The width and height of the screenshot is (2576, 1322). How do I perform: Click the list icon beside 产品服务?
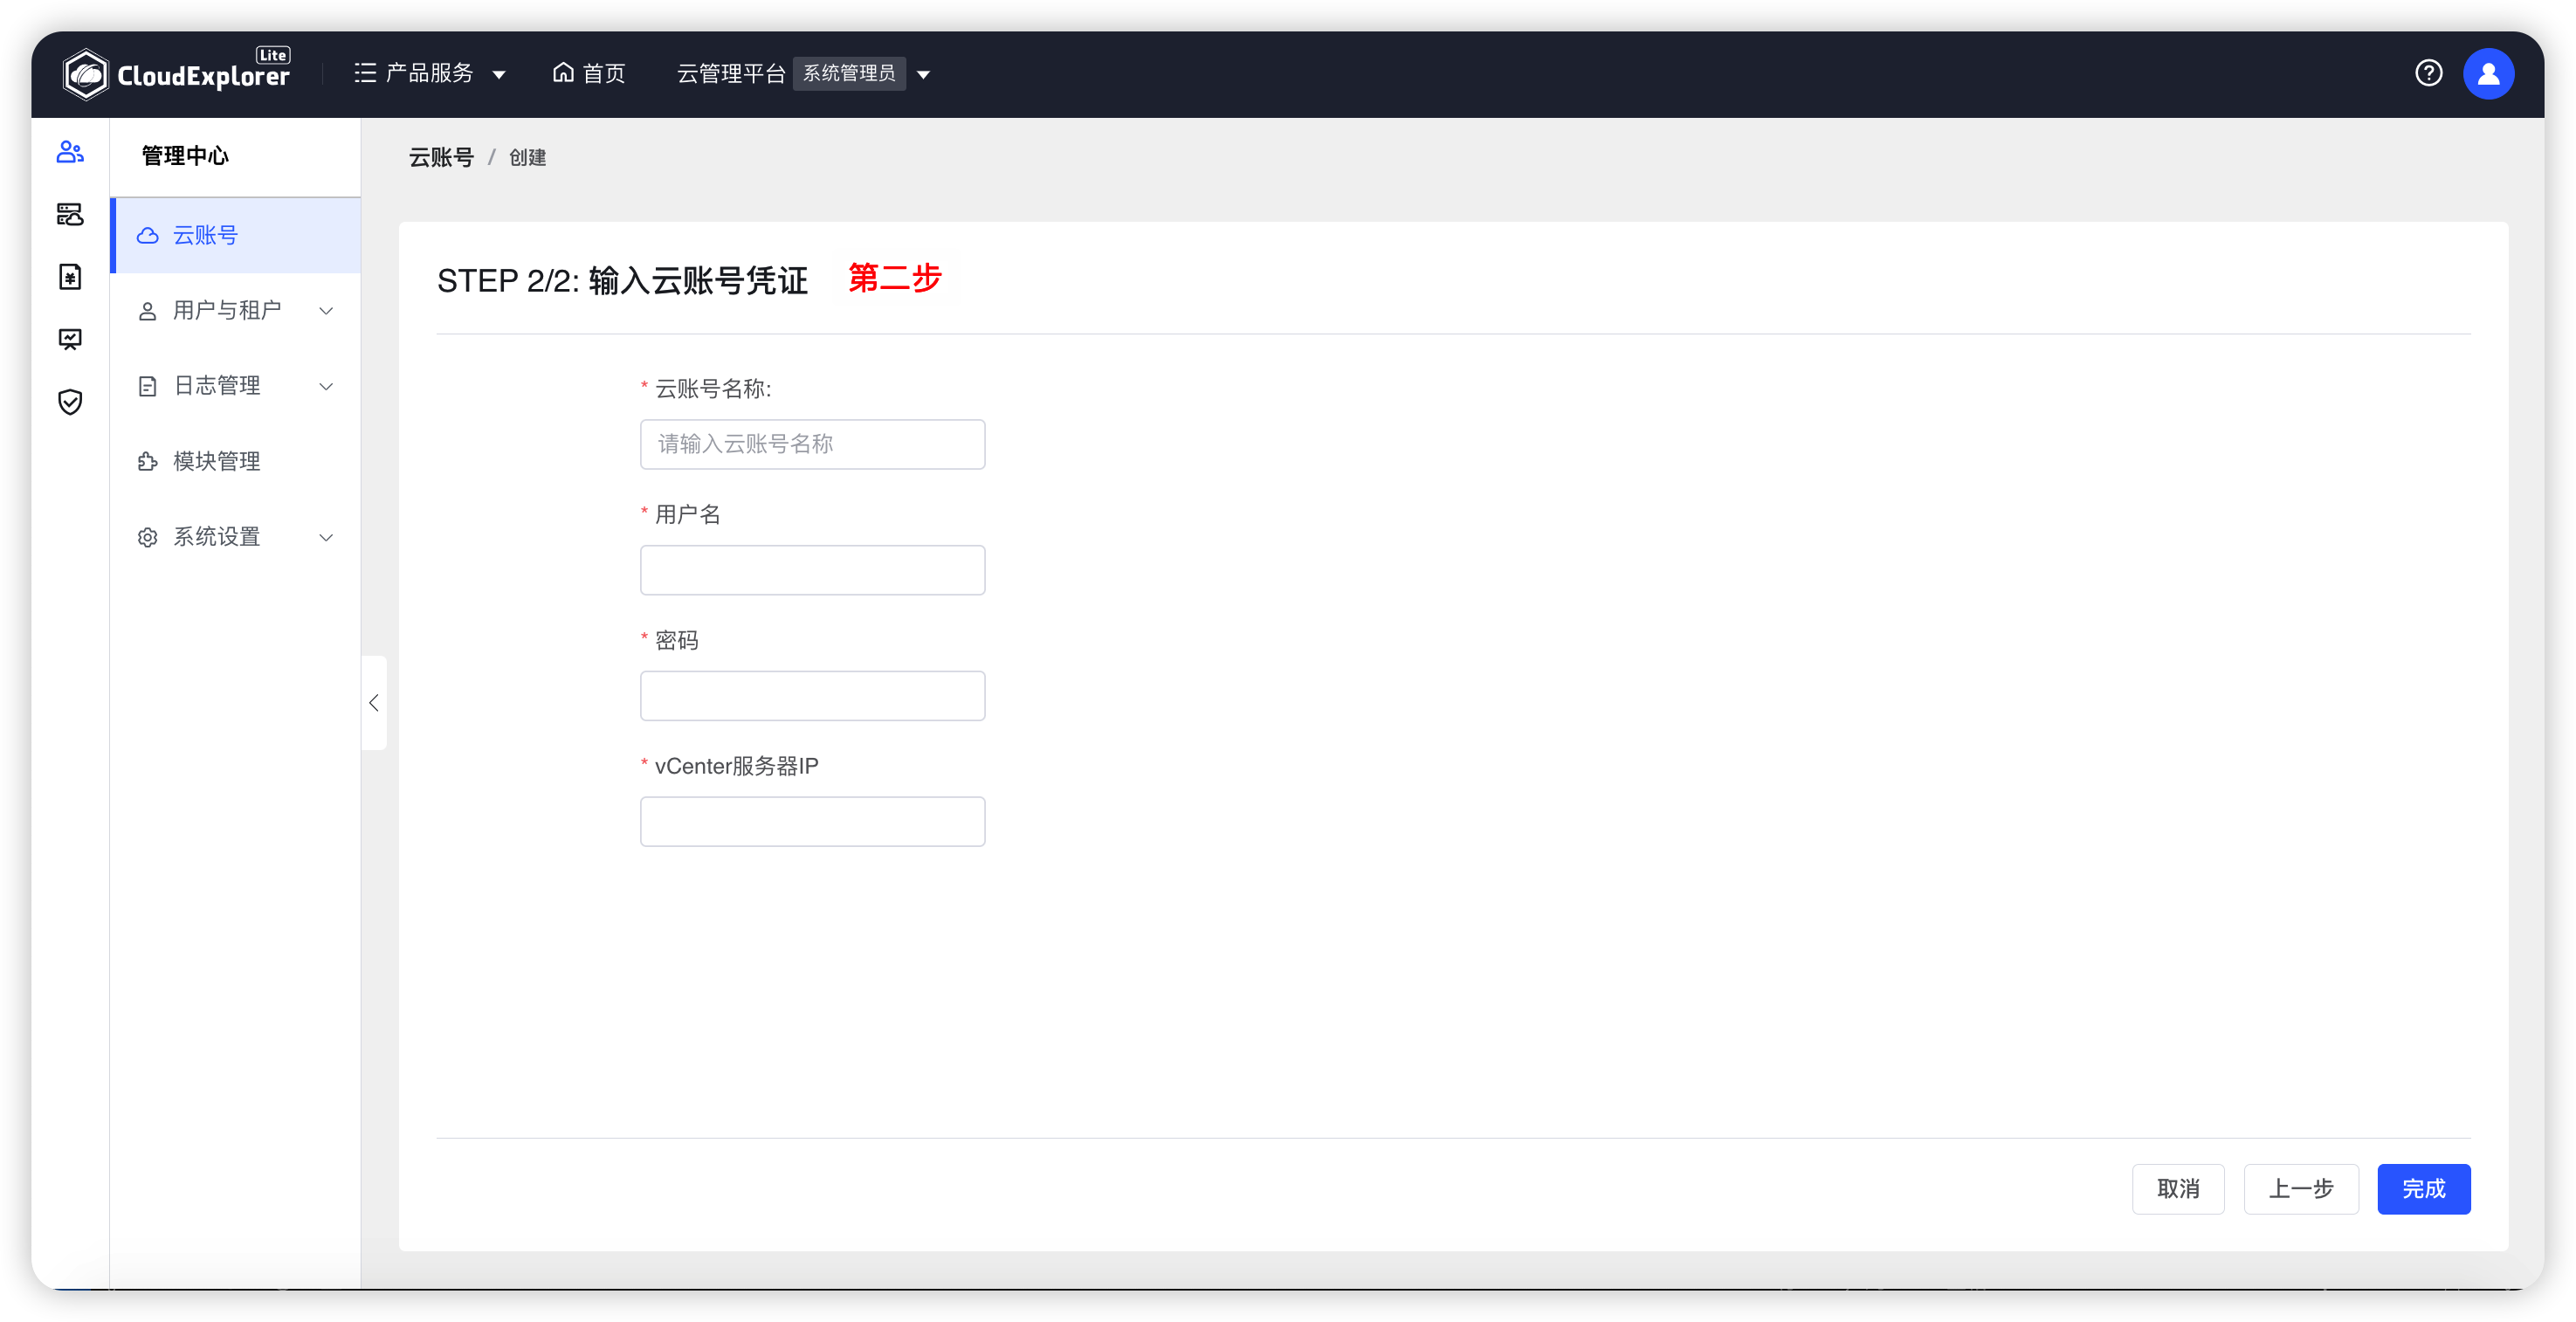pos(365,73)
